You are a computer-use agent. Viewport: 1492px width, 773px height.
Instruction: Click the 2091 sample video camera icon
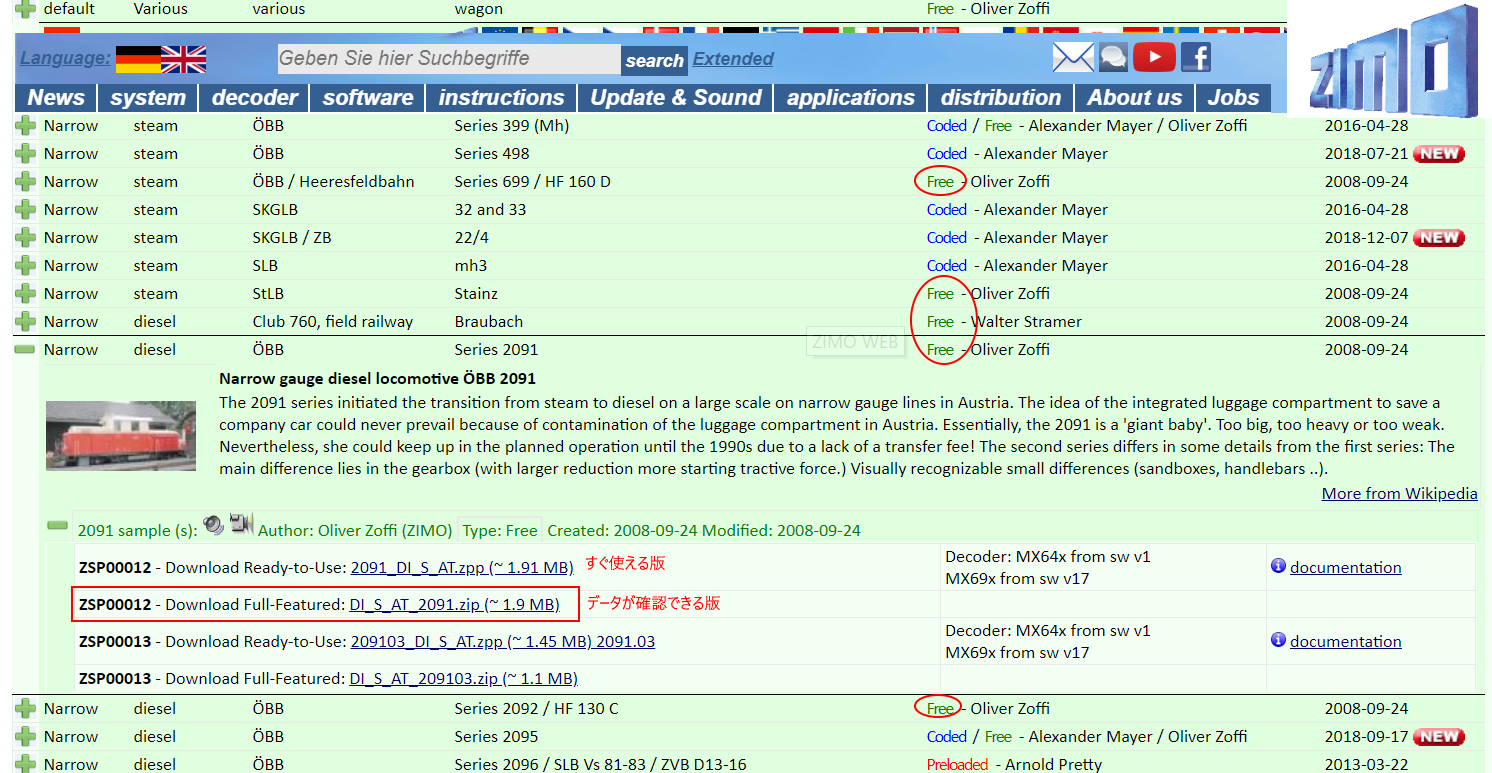click(241, 523)
